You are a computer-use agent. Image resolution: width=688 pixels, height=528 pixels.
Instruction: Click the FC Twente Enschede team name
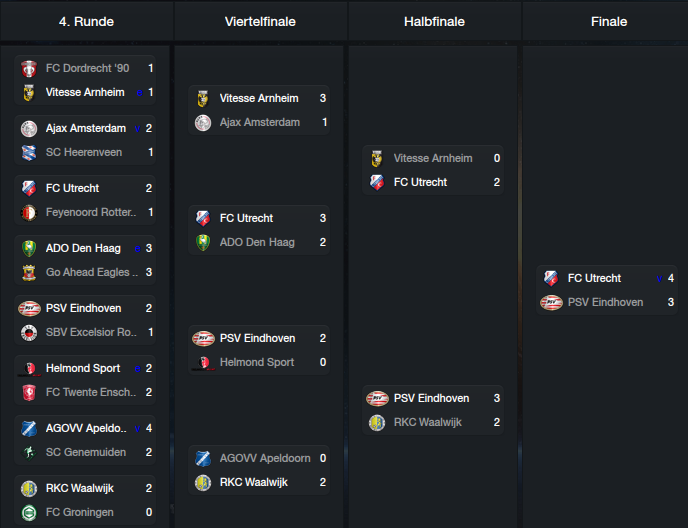91,392
